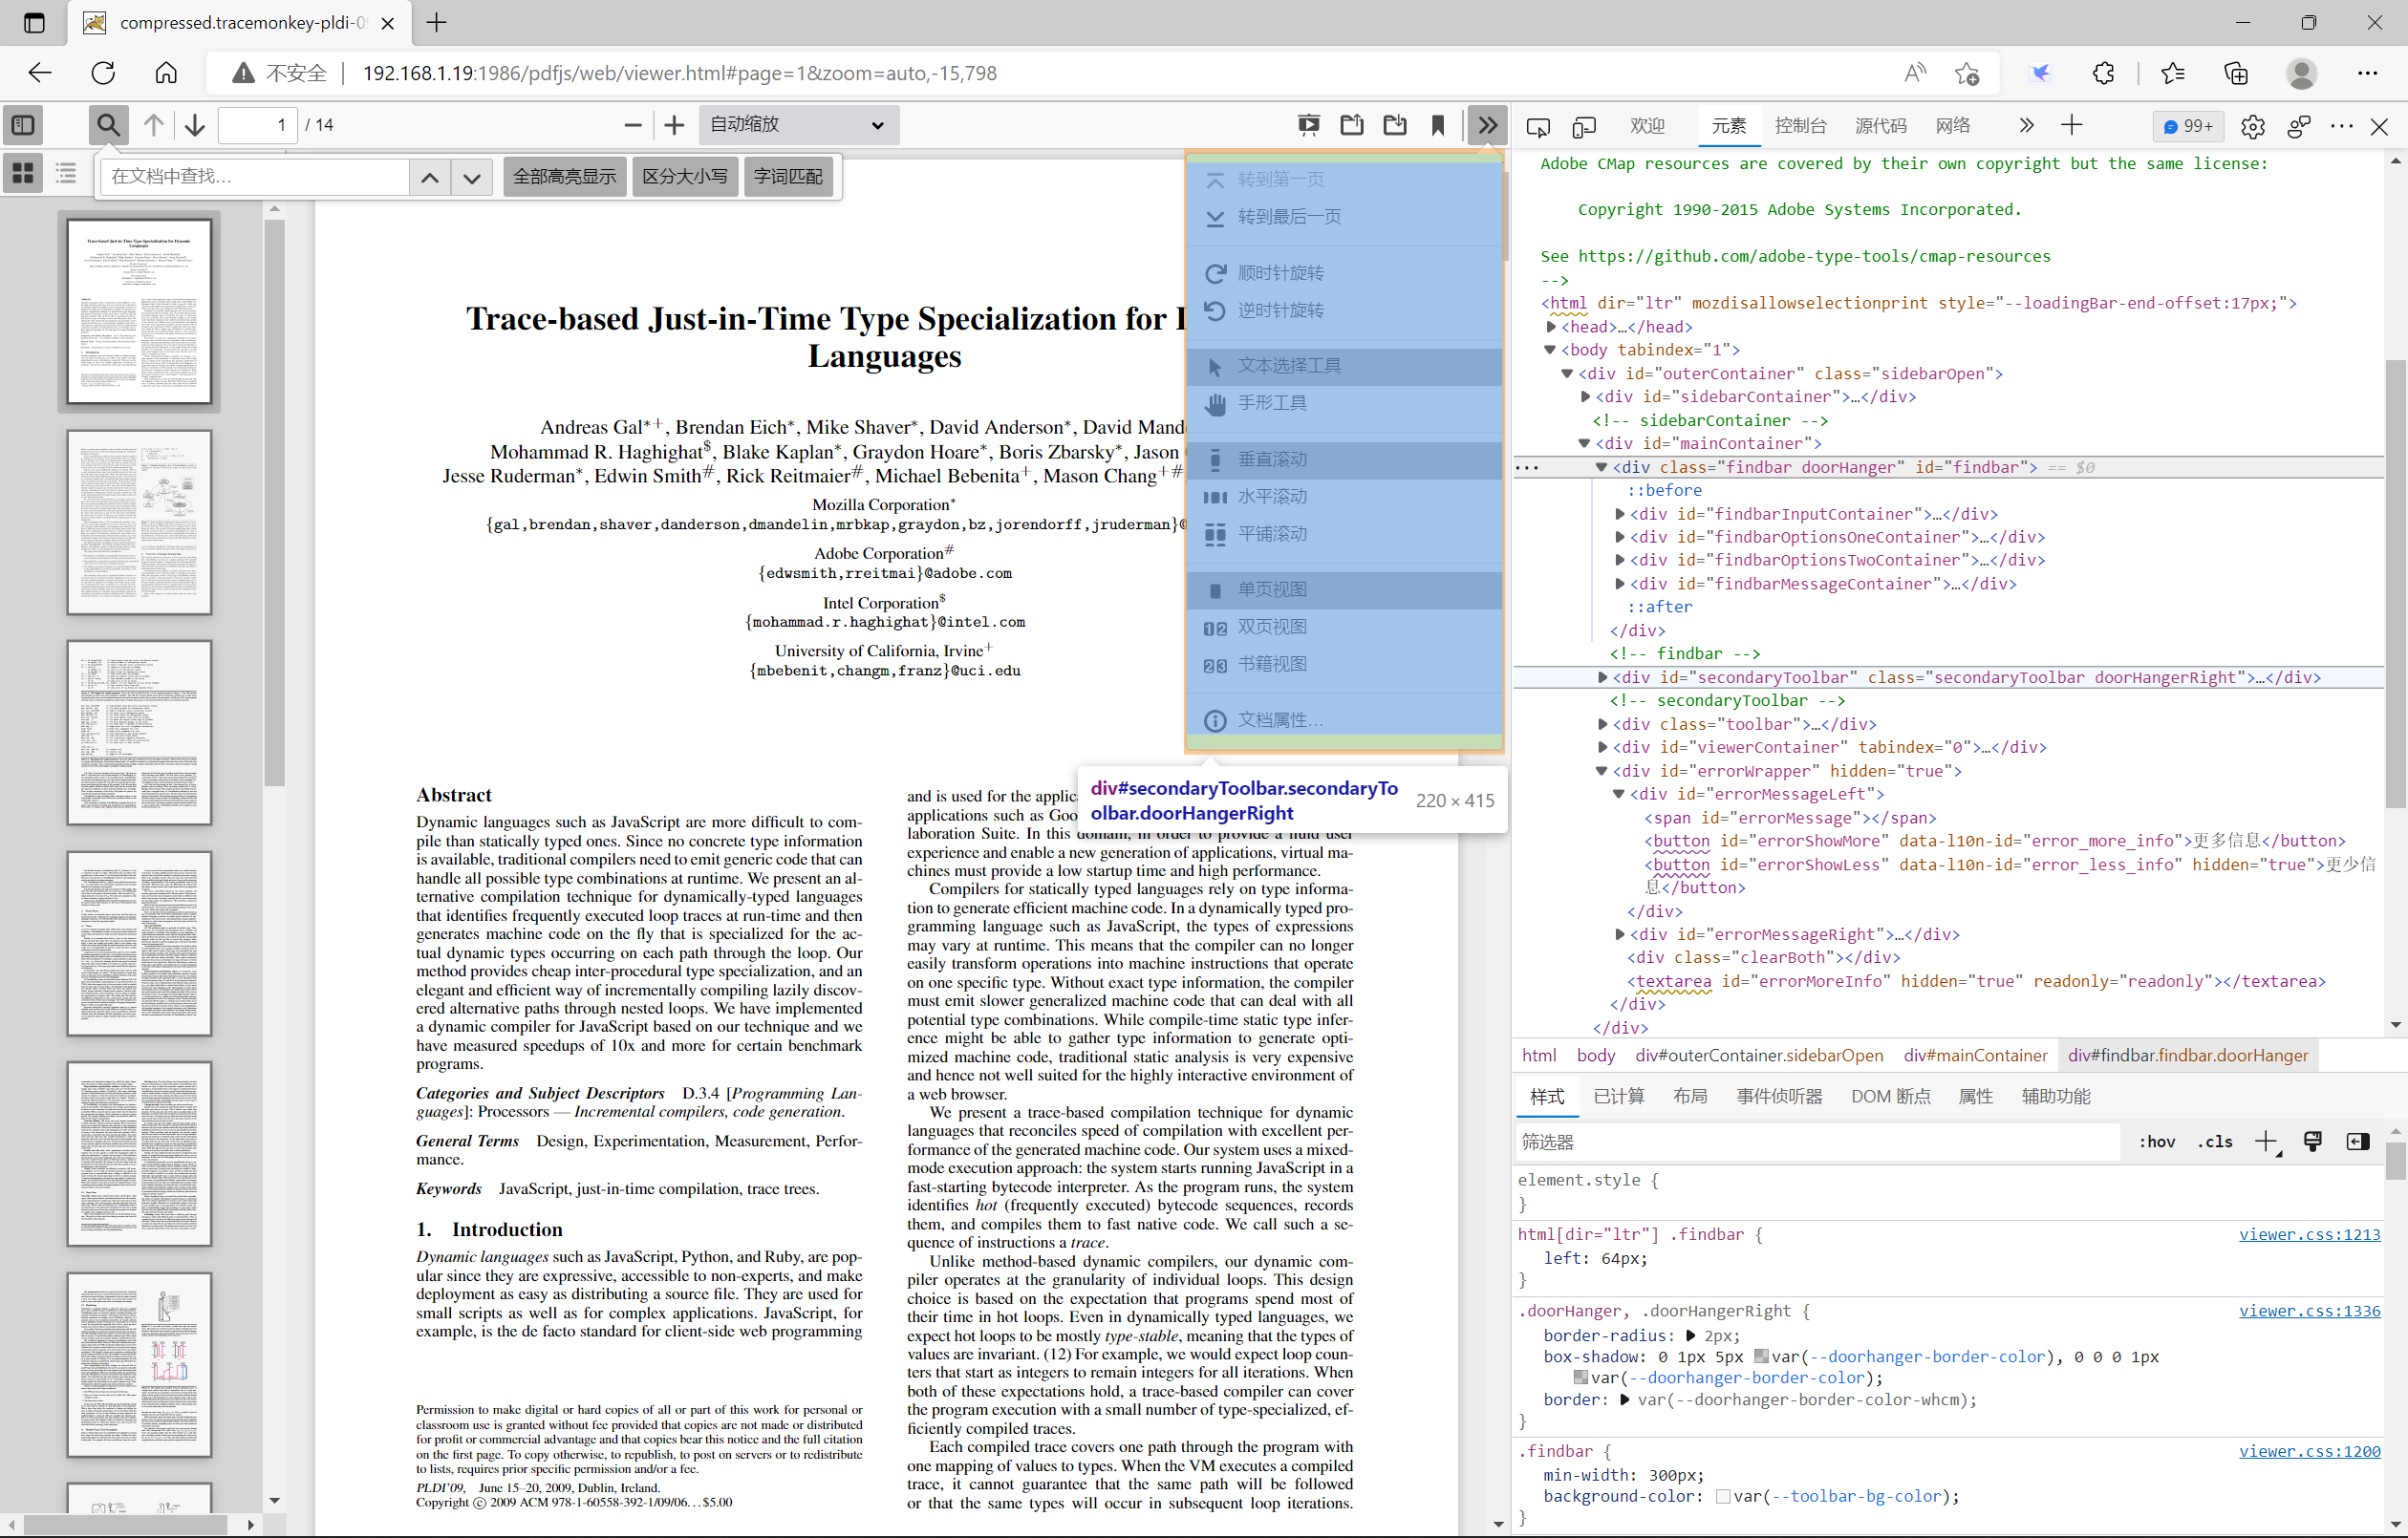Click the open file icon
The height and width of the screenshot is (1538, 2408).
coord(1351,125)
